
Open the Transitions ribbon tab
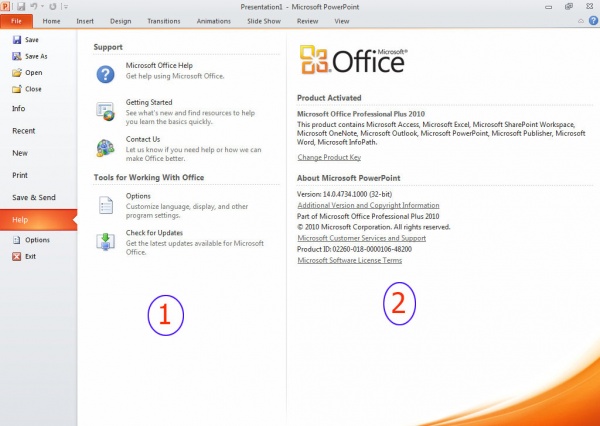click(x=164, y=21)
